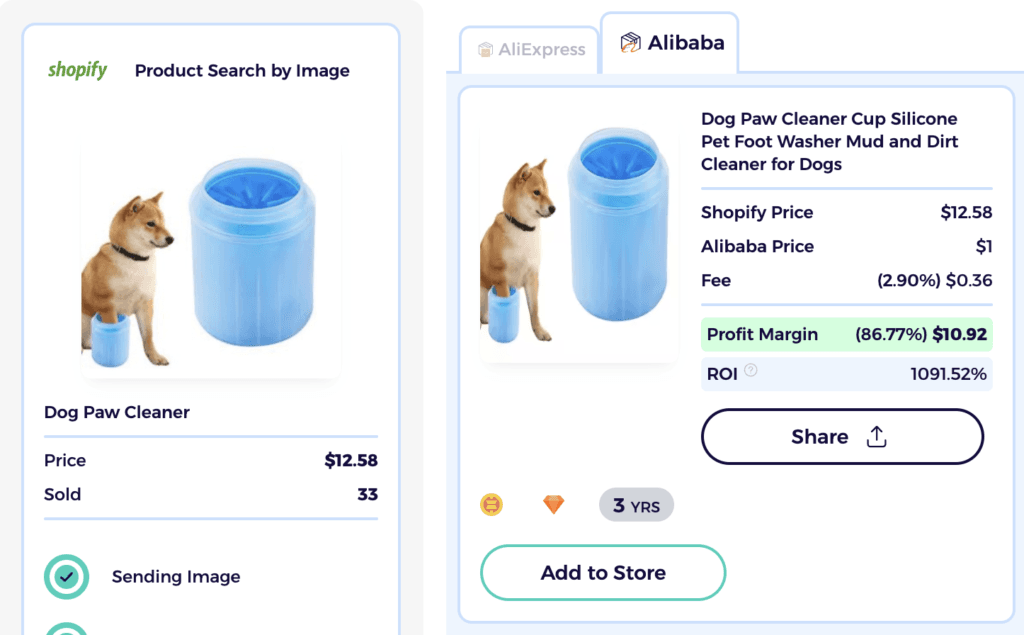This screenshot has height=635, width=1024.
Task: Click the Alibaba cube icon on its tab
Action: tap(632, 41)
